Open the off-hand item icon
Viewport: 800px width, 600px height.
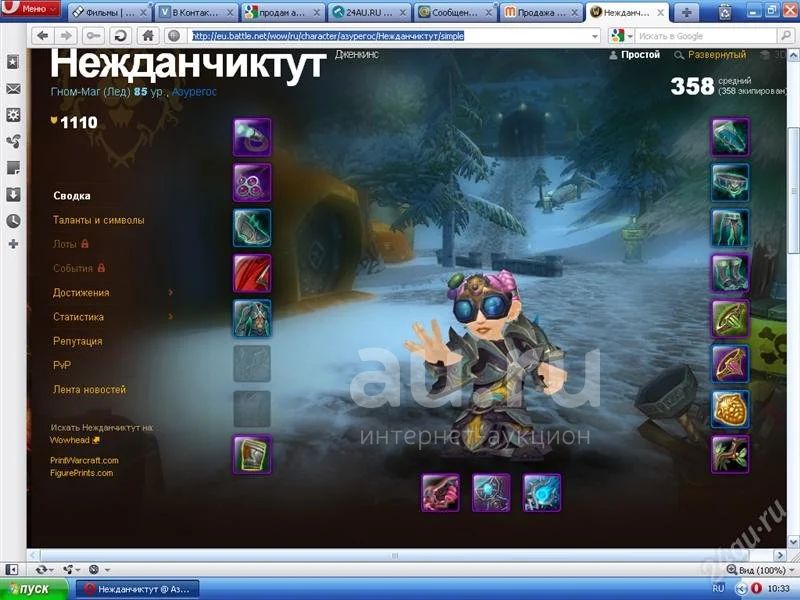click(x=491, y=493)
